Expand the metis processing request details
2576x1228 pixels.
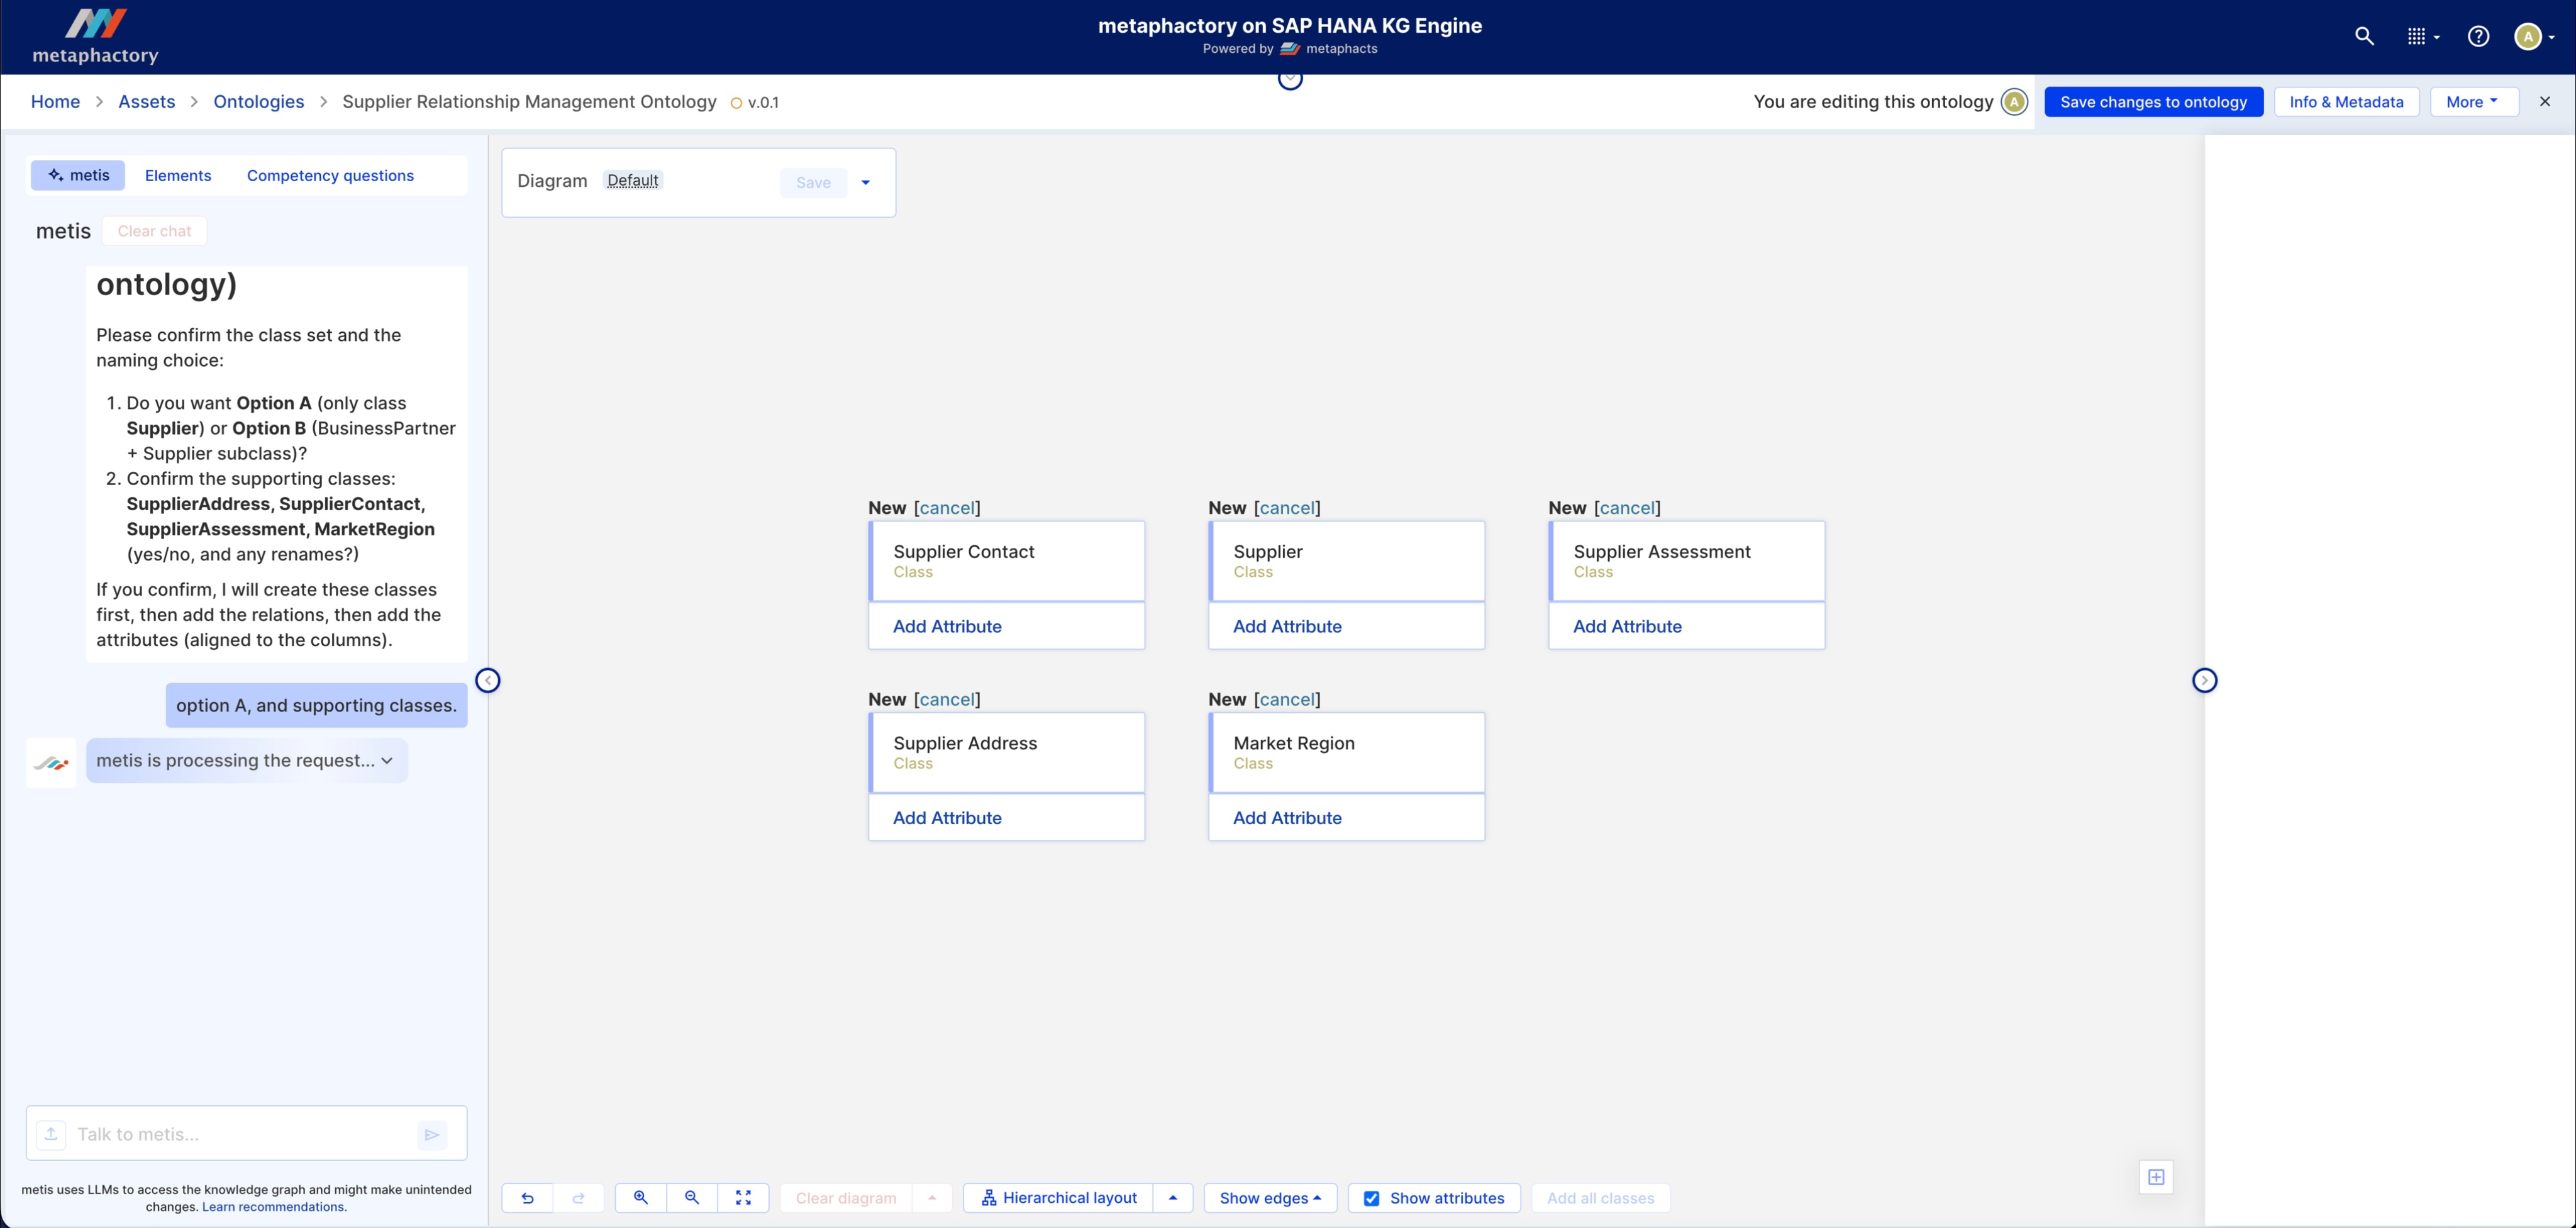(x=387, y=761)
